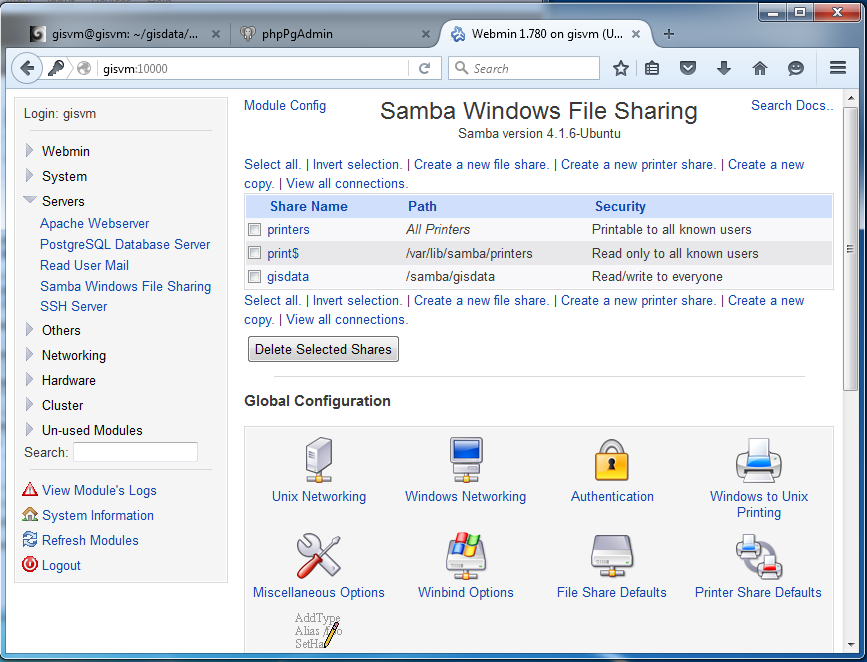Go to the browser home icon
The height and width of the screenshot is (662, 867).
(x=760, y=69)
